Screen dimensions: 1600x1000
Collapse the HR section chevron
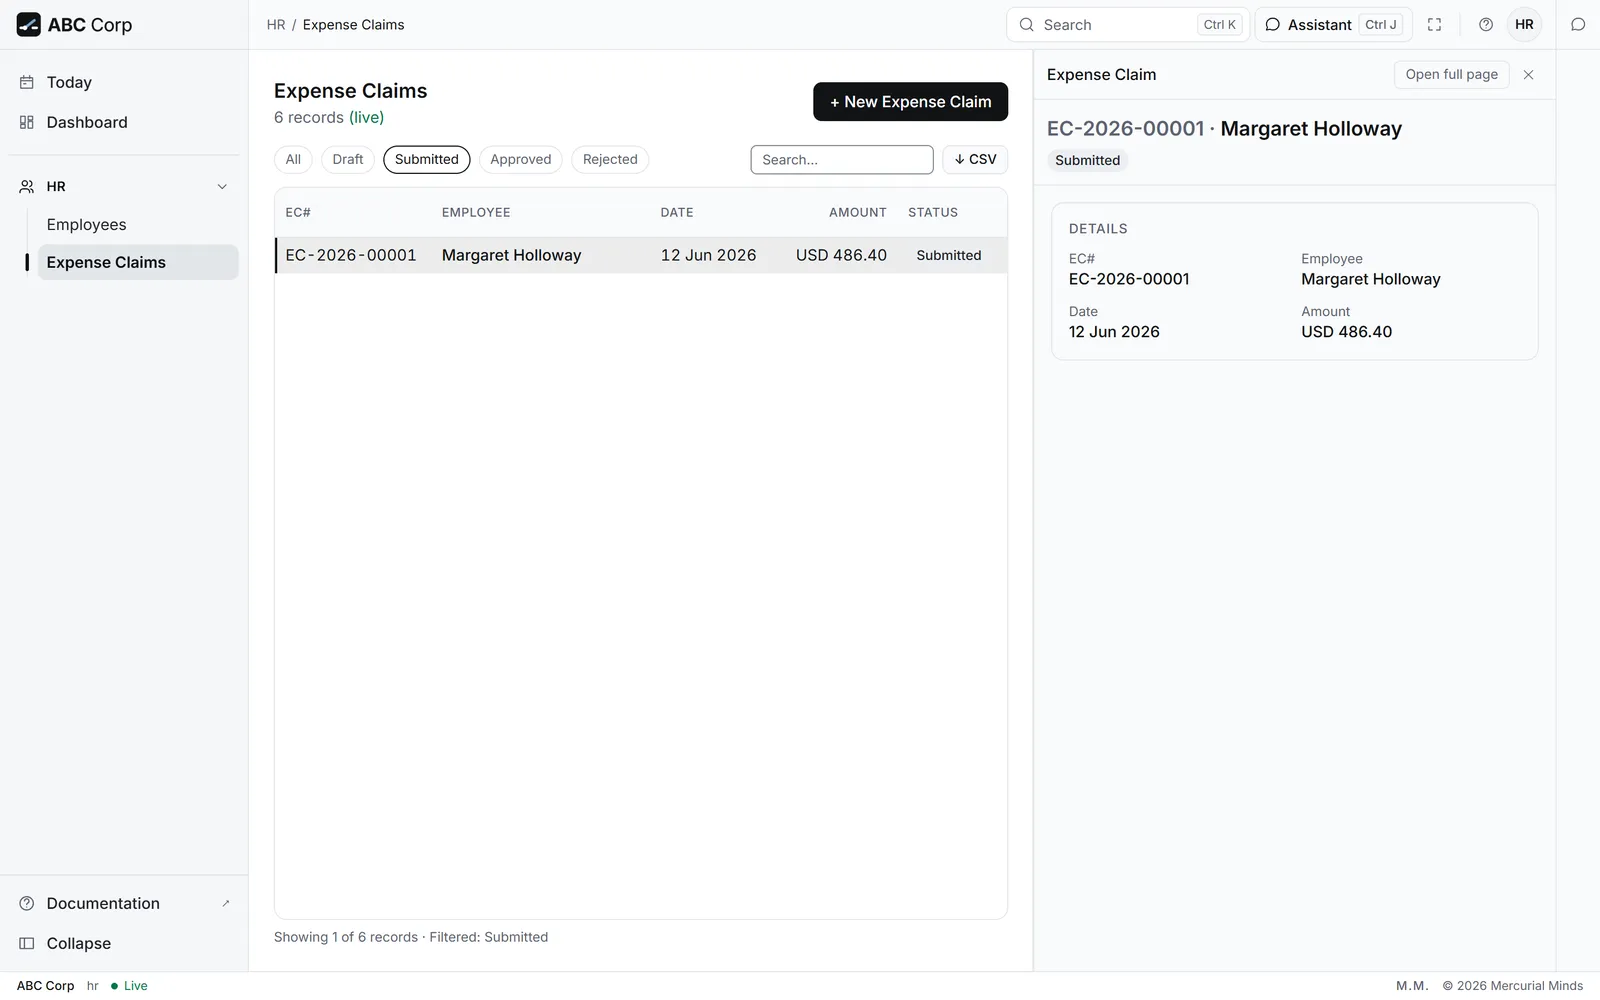pyautogui.click(x=222, y=187)
